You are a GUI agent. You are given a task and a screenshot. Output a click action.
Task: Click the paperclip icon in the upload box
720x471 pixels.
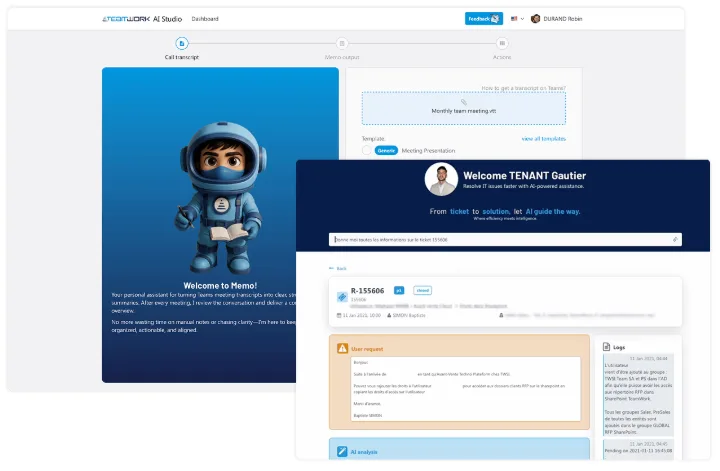pos(464,102)
